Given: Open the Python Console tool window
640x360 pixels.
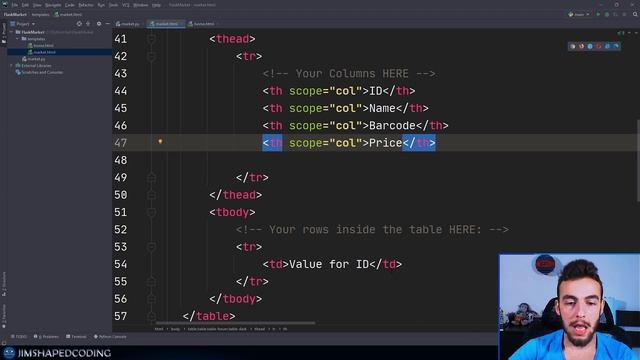Looking at the screenshot, I should pyautogui.click(x=110, y=337).
